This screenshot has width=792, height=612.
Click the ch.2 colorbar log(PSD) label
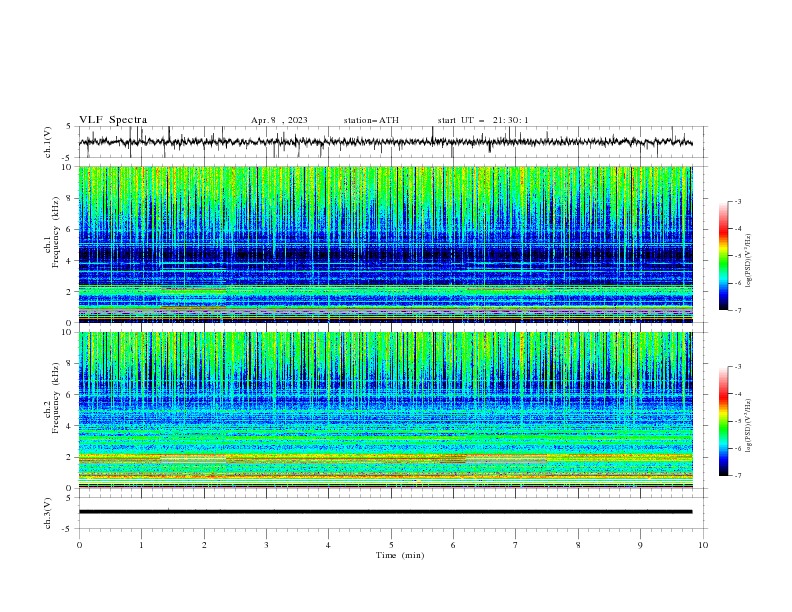[x=749, y=425]
